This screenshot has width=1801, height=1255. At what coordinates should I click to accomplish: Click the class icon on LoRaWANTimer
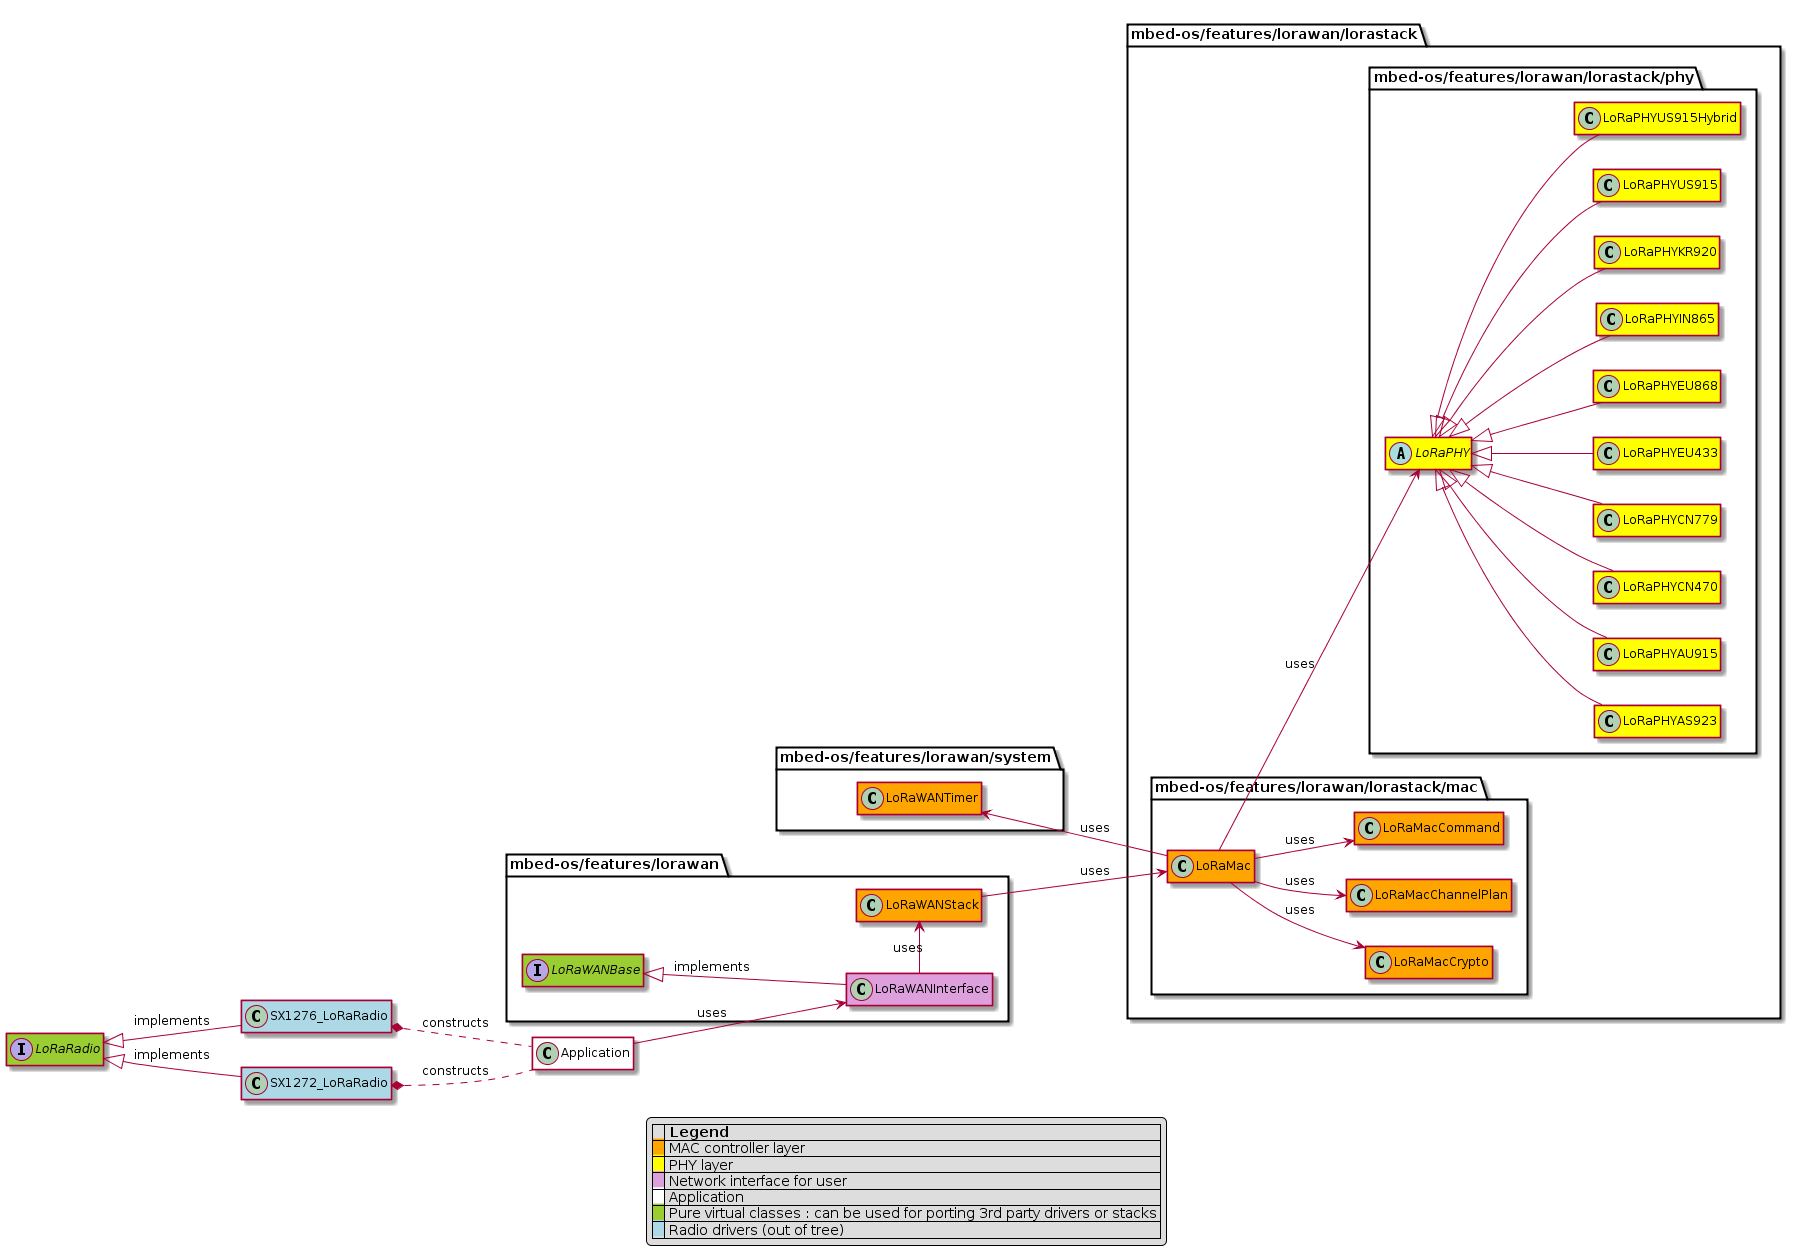(872, 798)
